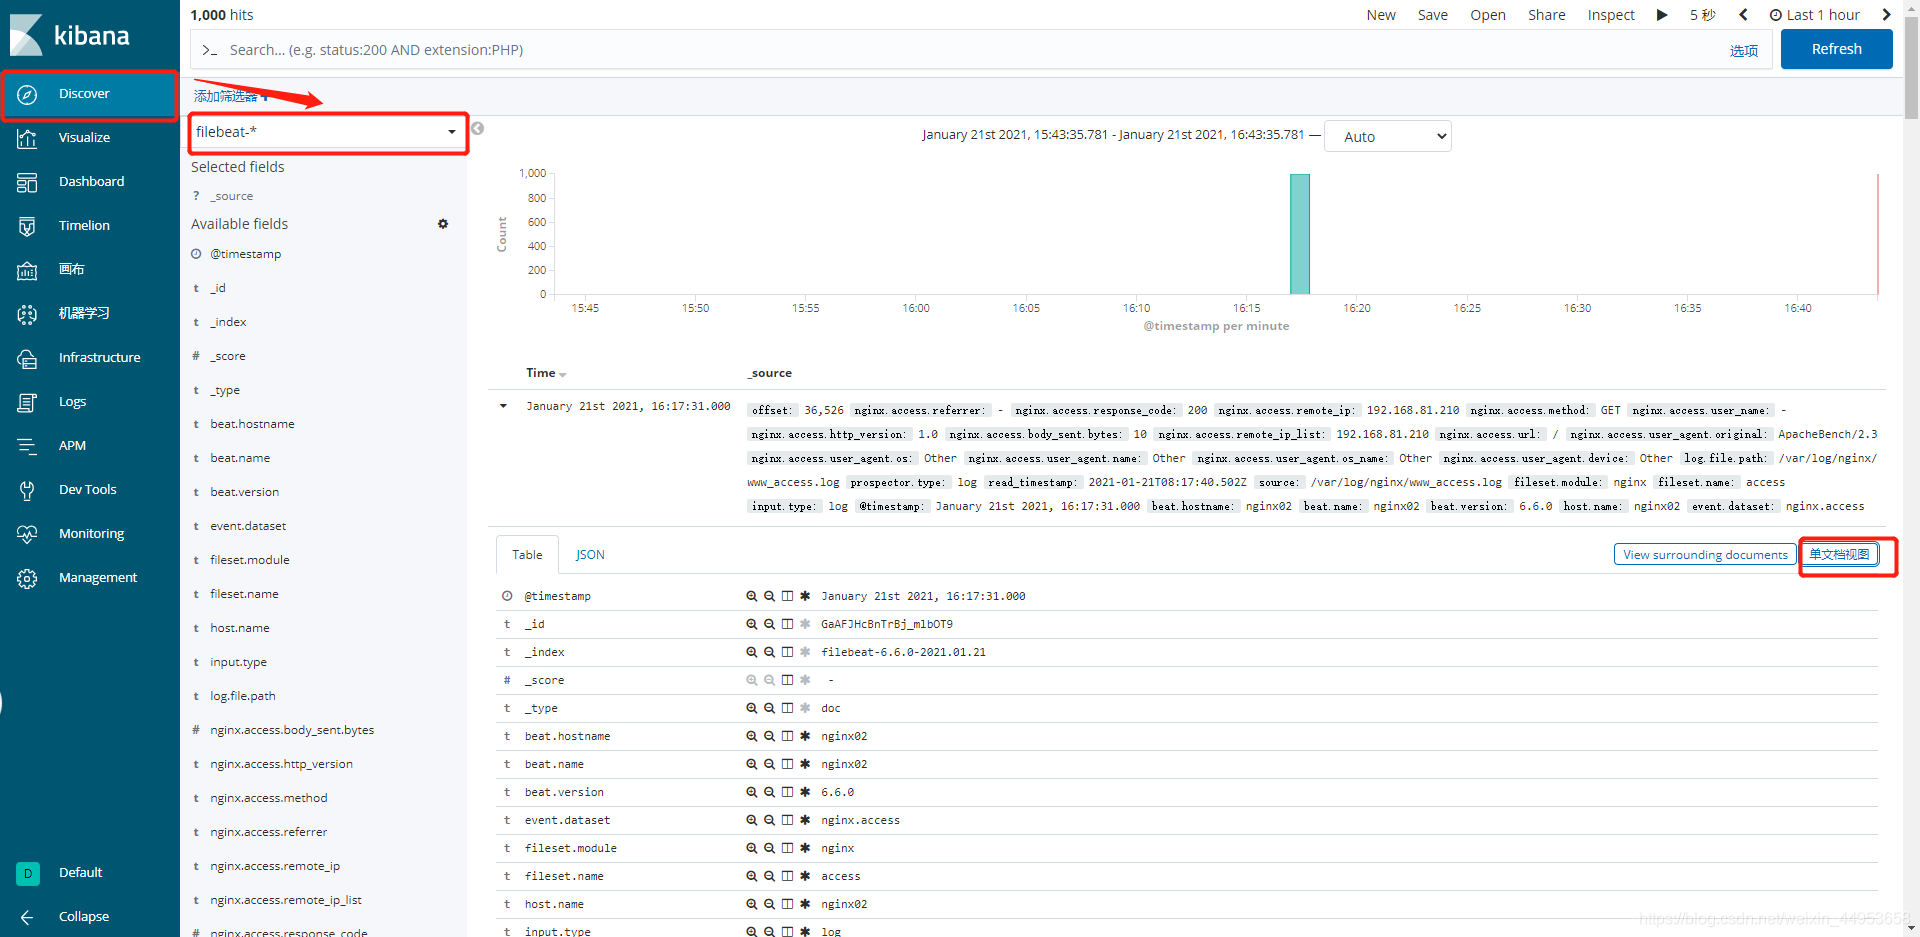Image resolution: width=1920 pixels, height=937 pixels.
Task: Filter for value of @timestamp row
Action: tap(751, 596)
